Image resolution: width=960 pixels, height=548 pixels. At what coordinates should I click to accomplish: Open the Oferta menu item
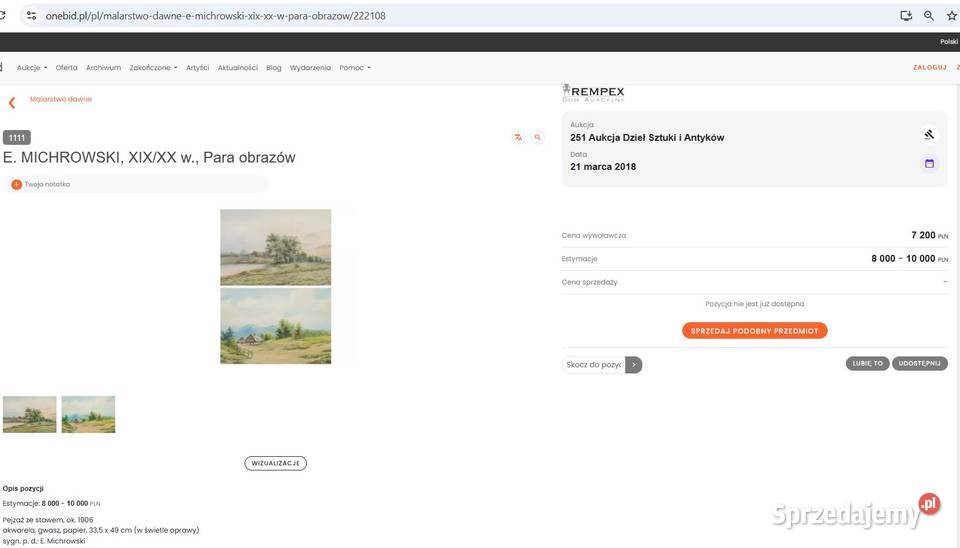point(66,68)
